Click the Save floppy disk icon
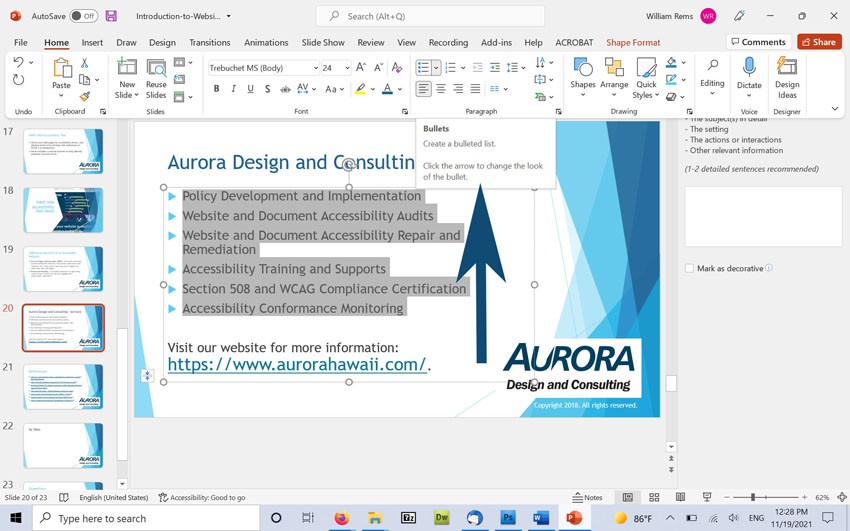The height and width of the screenshot is (531, 850). [x=111, y=16]
